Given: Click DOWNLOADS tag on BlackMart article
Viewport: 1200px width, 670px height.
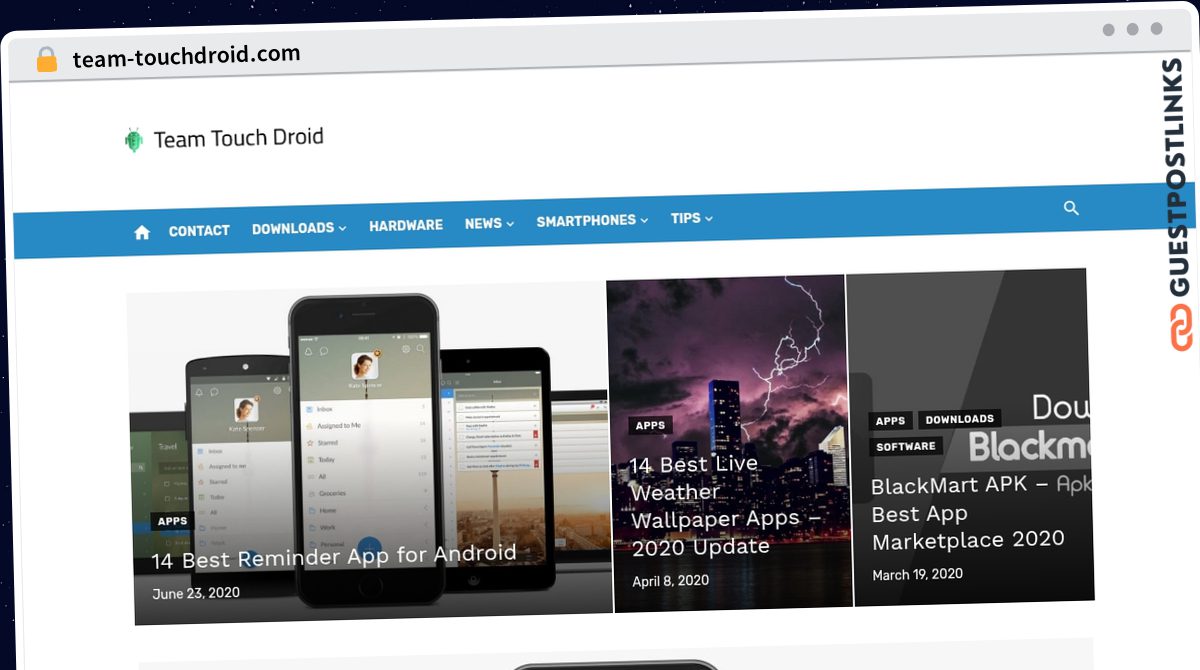Looking at the screenshot, I should point(959,419).
